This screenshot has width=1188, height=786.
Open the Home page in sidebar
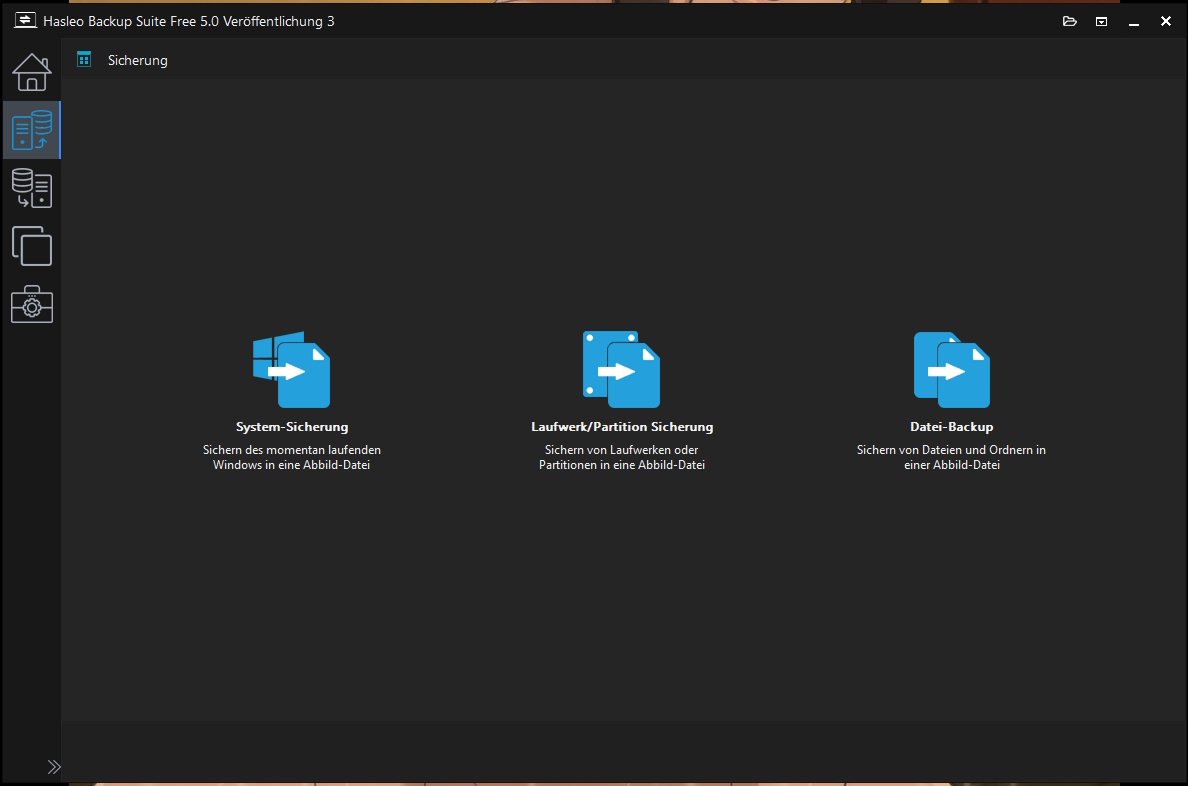point(32,72)
